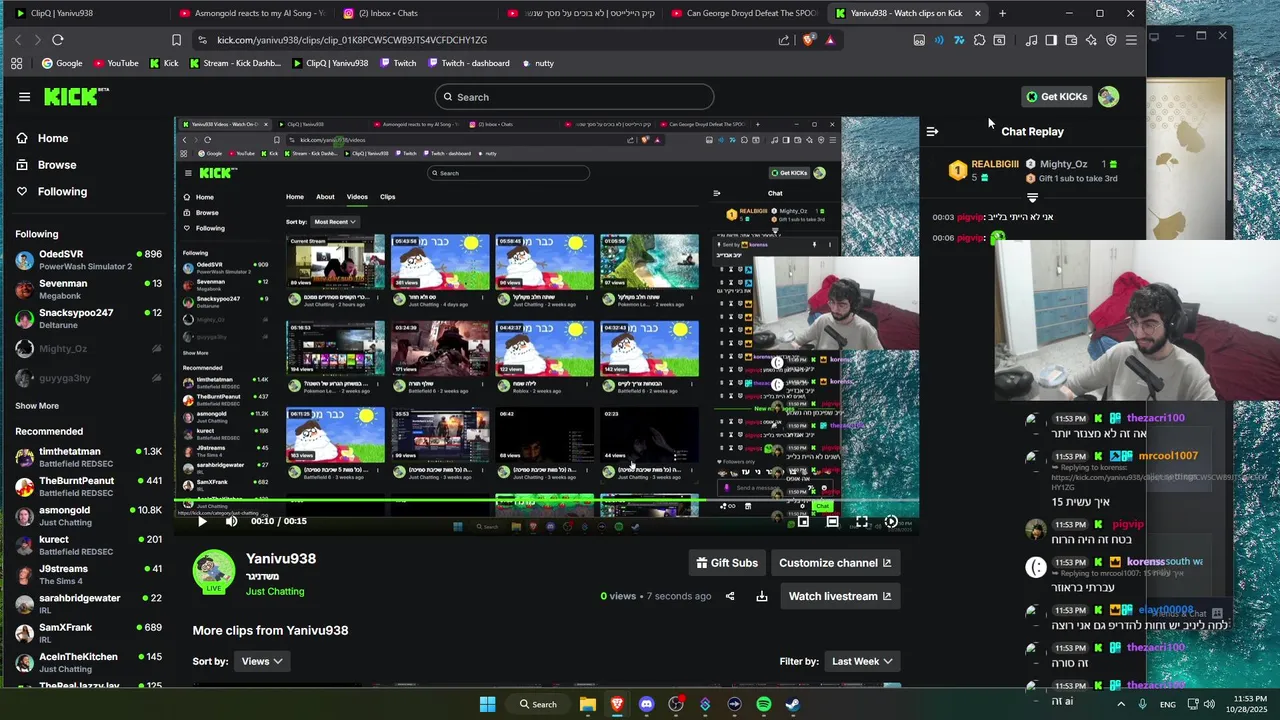Click the Gift Subs button
Screen dimensions: 1280x720
(x=726, y=563)
